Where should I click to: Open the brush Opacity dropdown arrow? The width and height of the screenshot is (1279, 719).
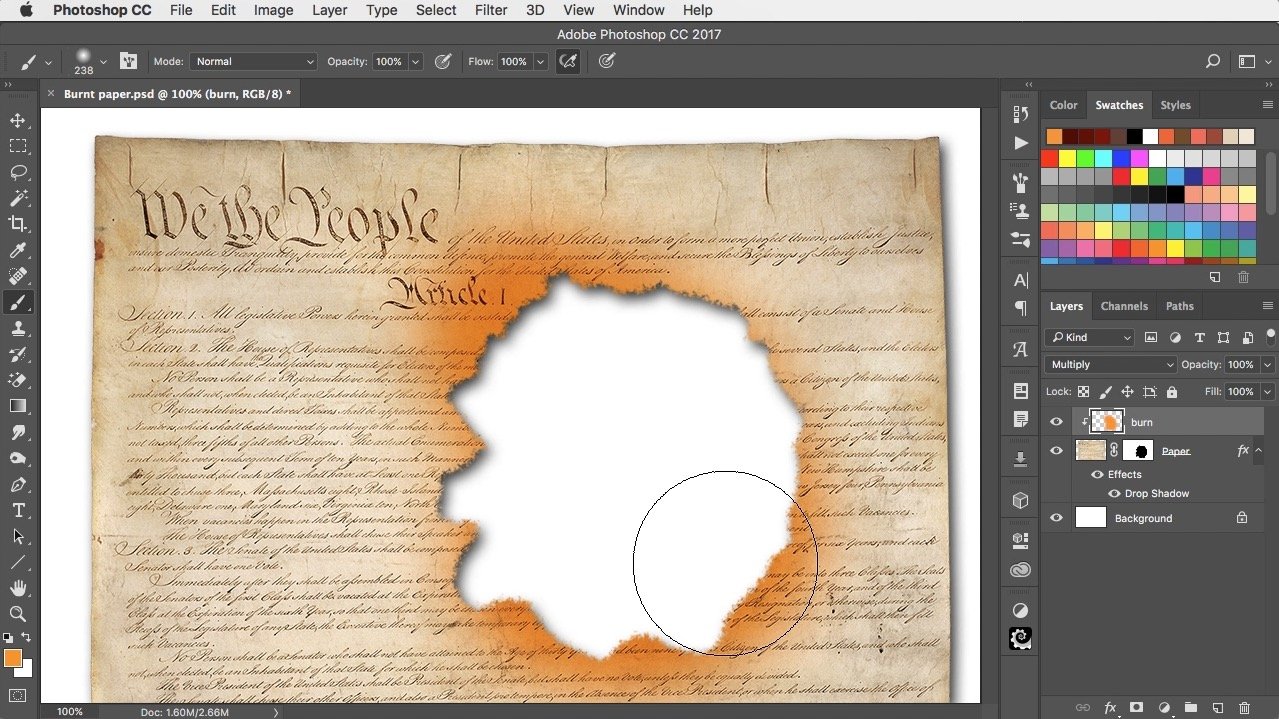416,61
